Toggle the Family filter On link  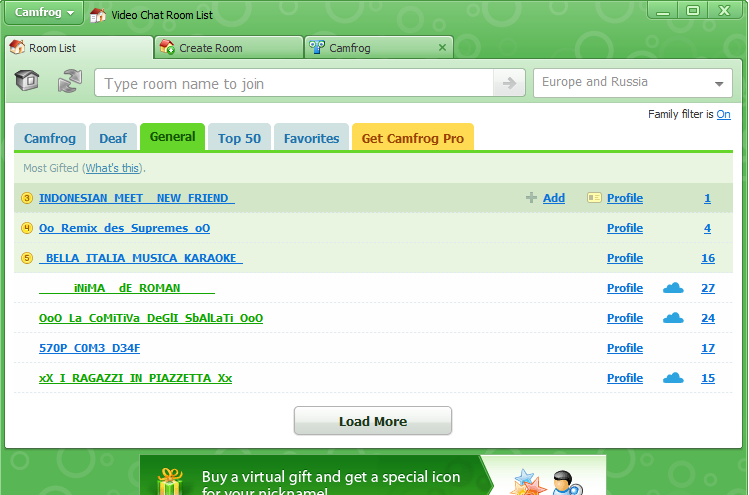click(723, 114)
